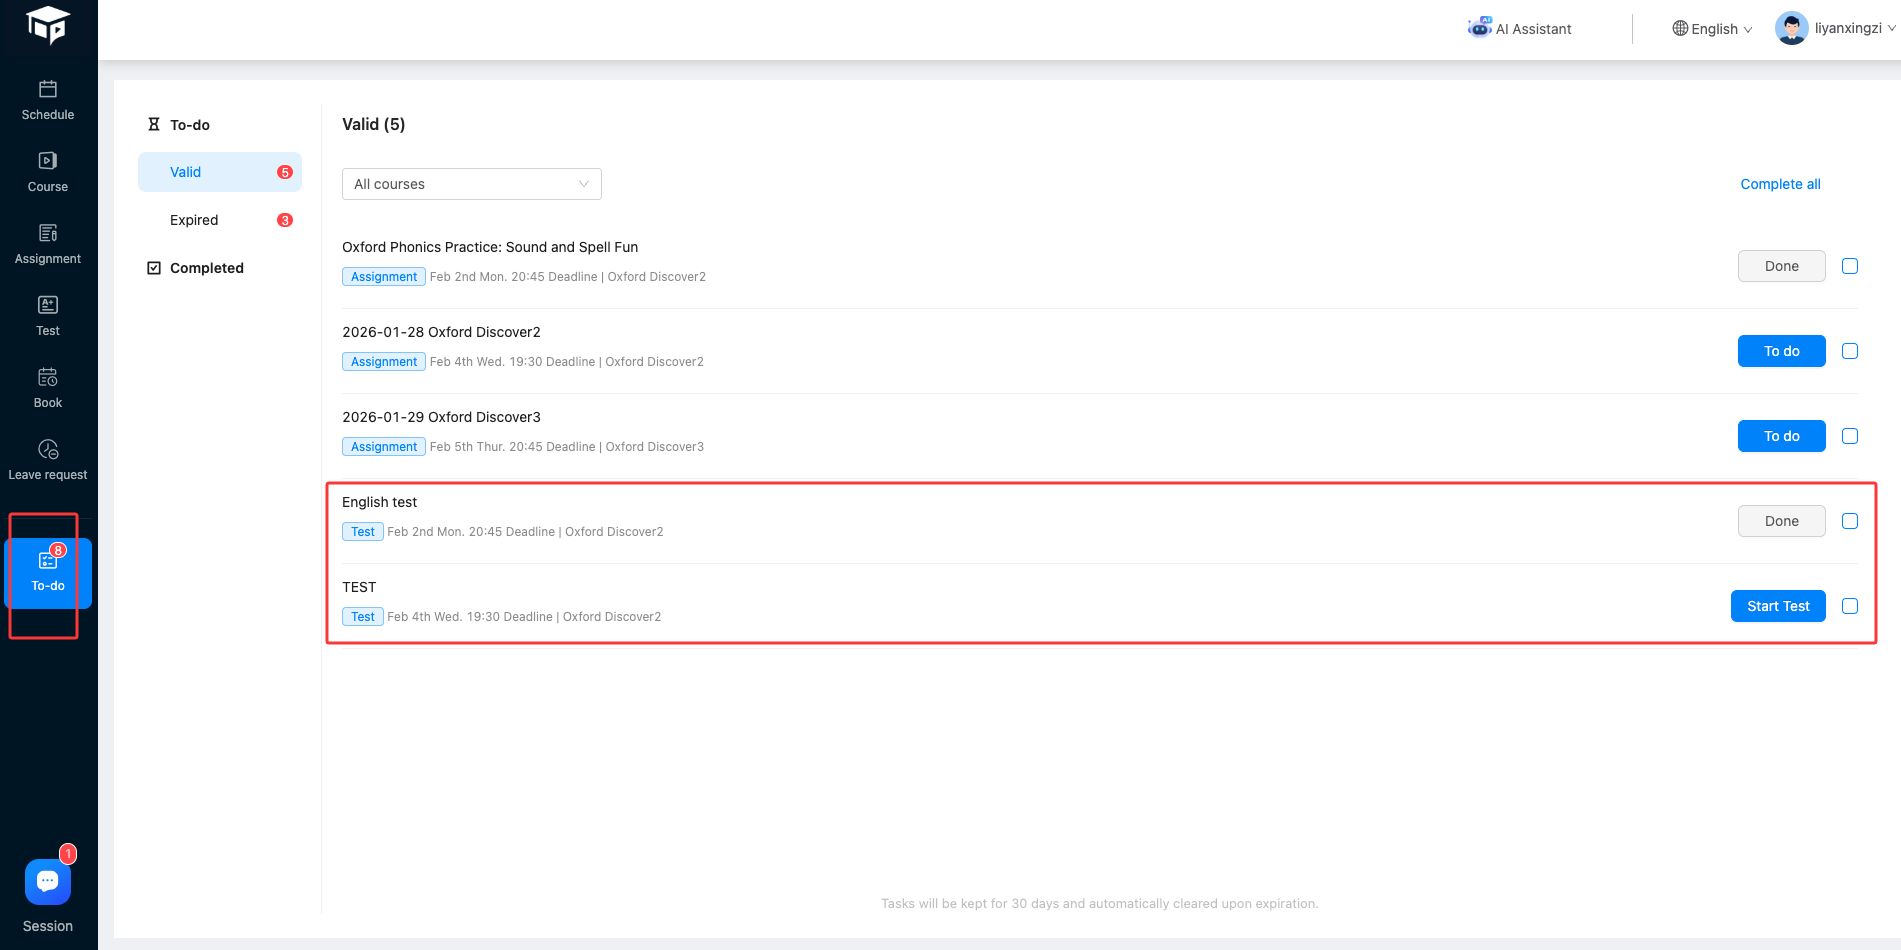
Task: Click the Complete all link
Action: (x=1780, y=184)
